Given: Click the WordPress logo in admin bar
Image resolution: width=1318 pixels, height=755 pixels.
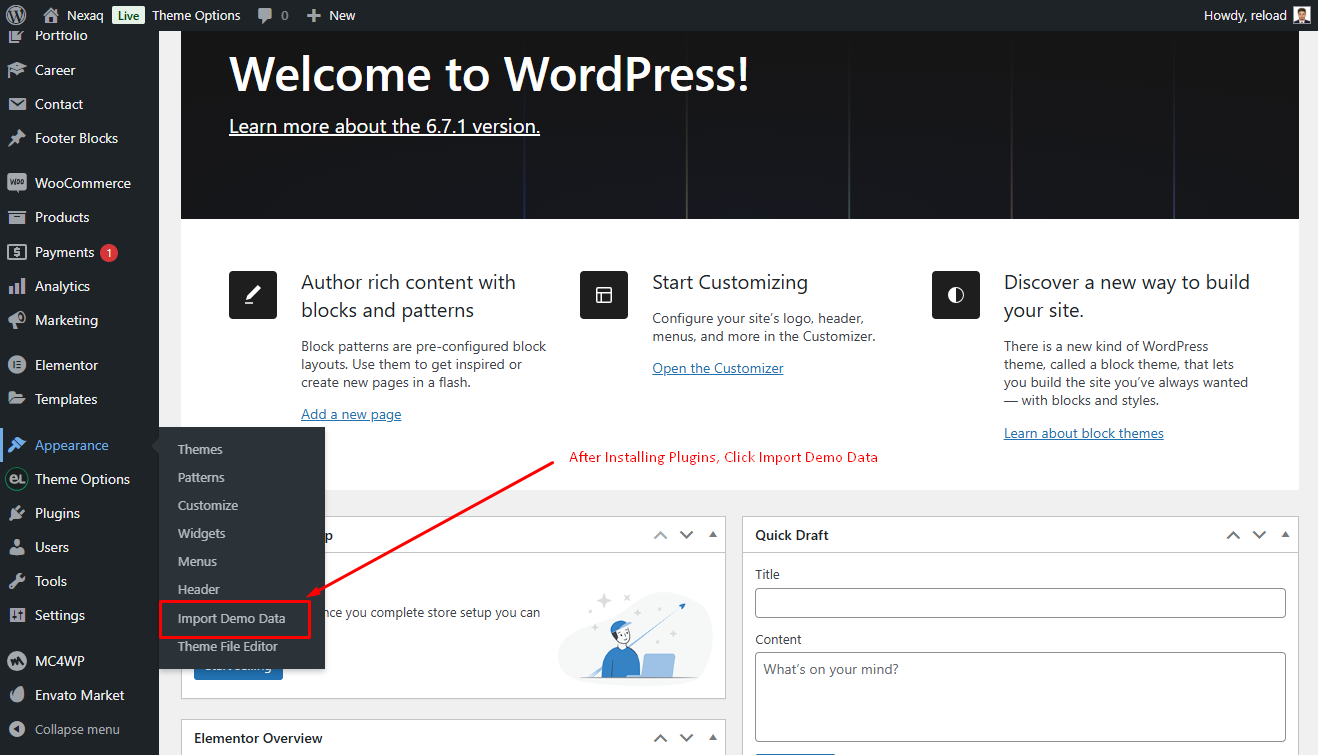Looking at the screenshot, I should [16, 15].
